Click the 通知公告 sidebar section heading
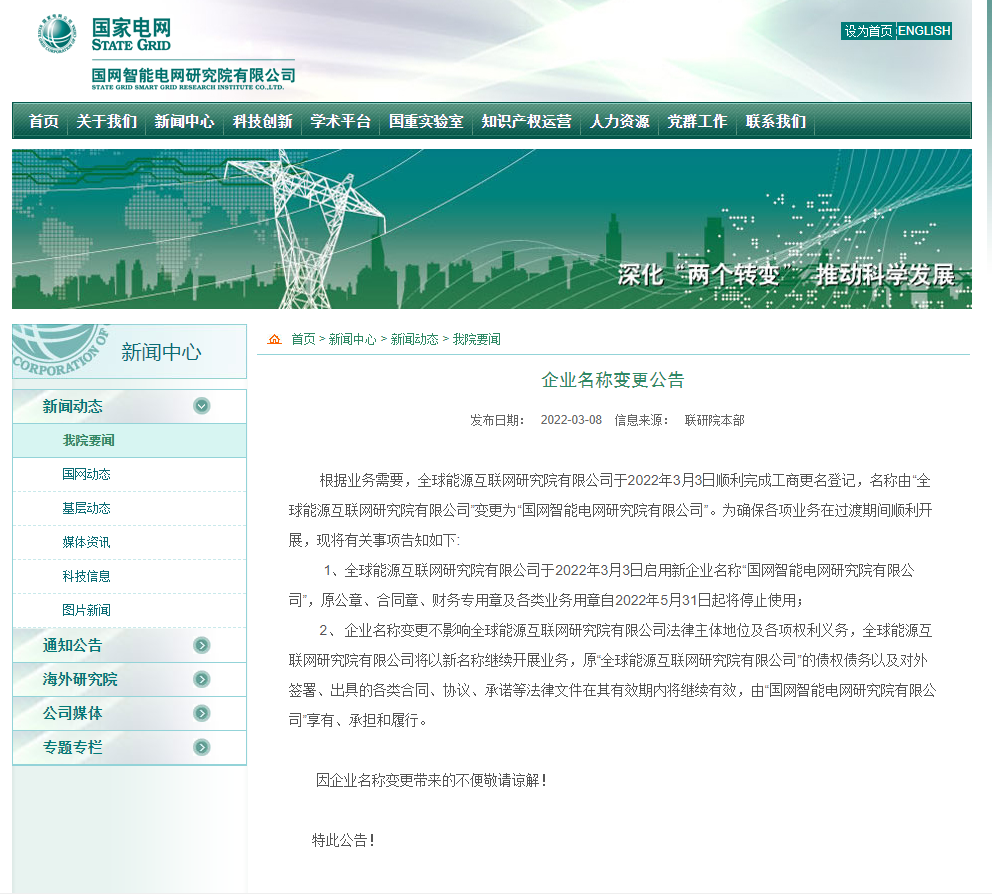The image size is (992, 896). [72, 645]
